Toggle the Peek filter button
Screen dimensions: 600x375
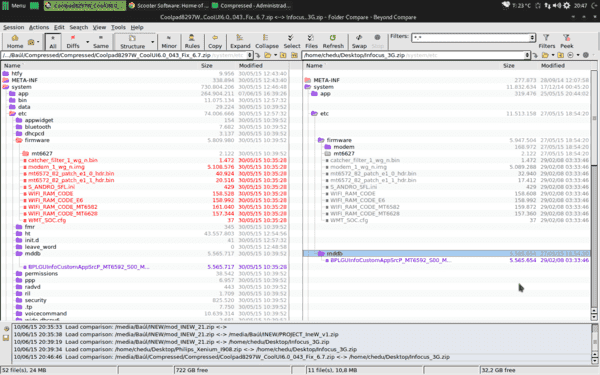click(567, 41)
